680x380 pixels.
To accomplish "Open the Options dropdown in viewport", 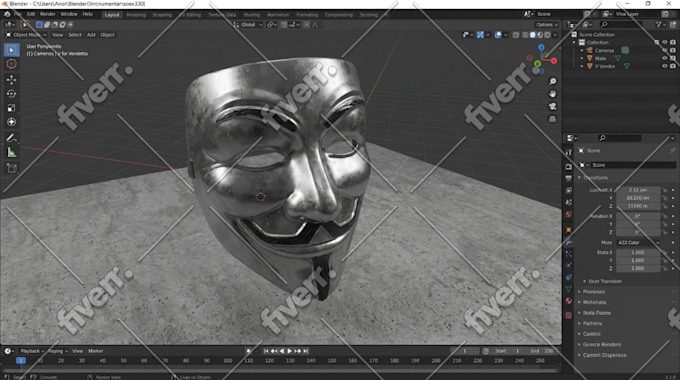I will [546, 25].
